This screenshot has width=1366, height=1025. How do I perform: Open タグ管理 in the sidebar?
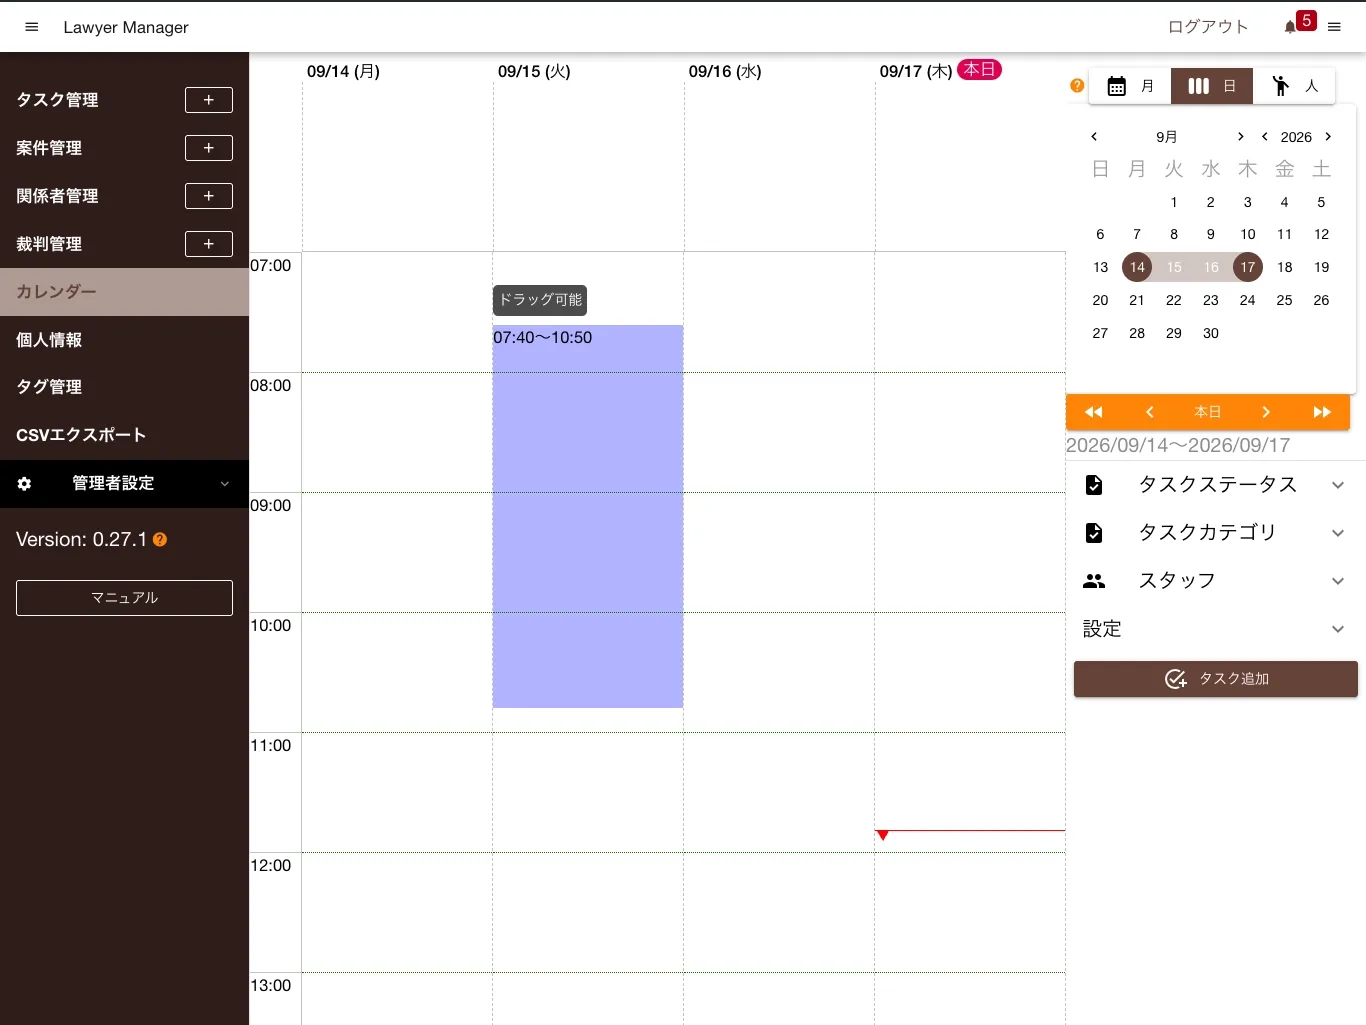(124, 387)
